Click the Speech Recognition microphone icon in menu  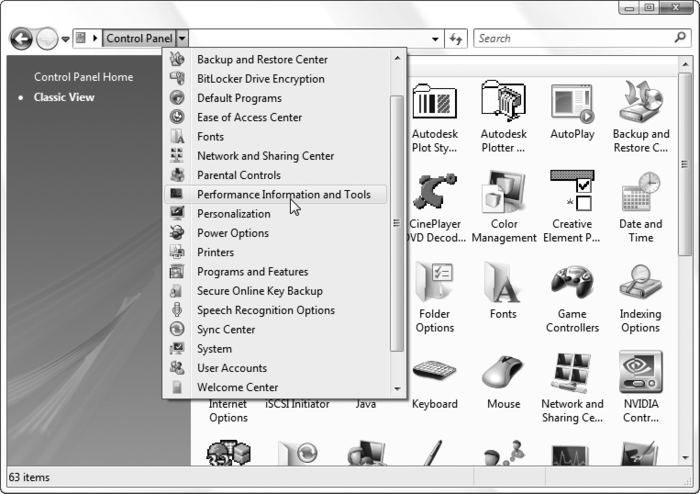pos(177,310)
